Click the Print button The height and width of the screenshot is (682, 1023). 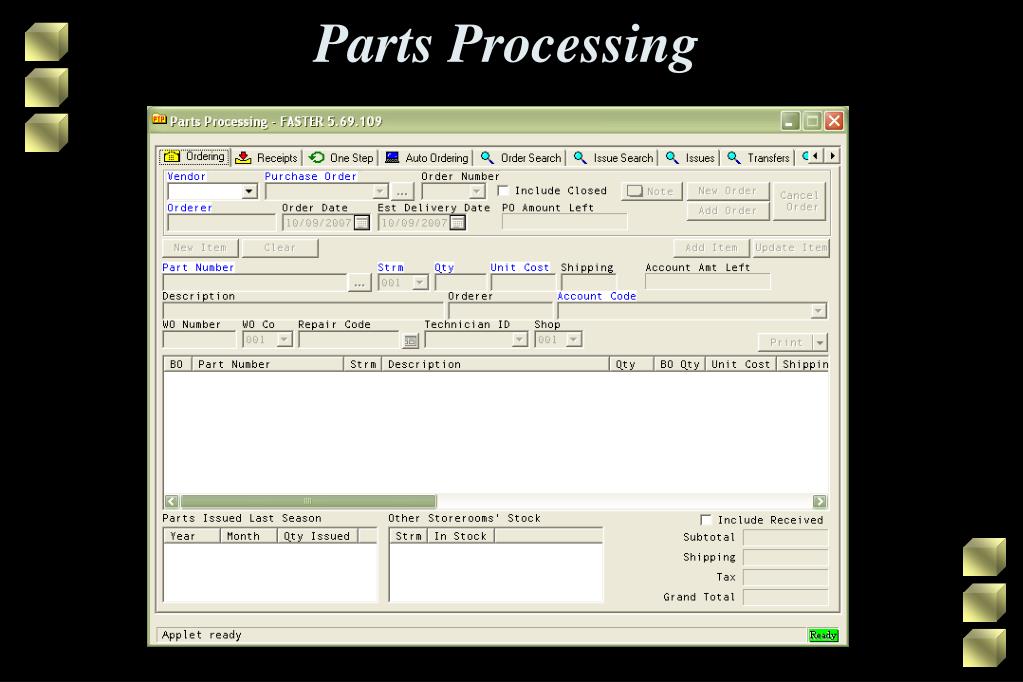(786, 343)
